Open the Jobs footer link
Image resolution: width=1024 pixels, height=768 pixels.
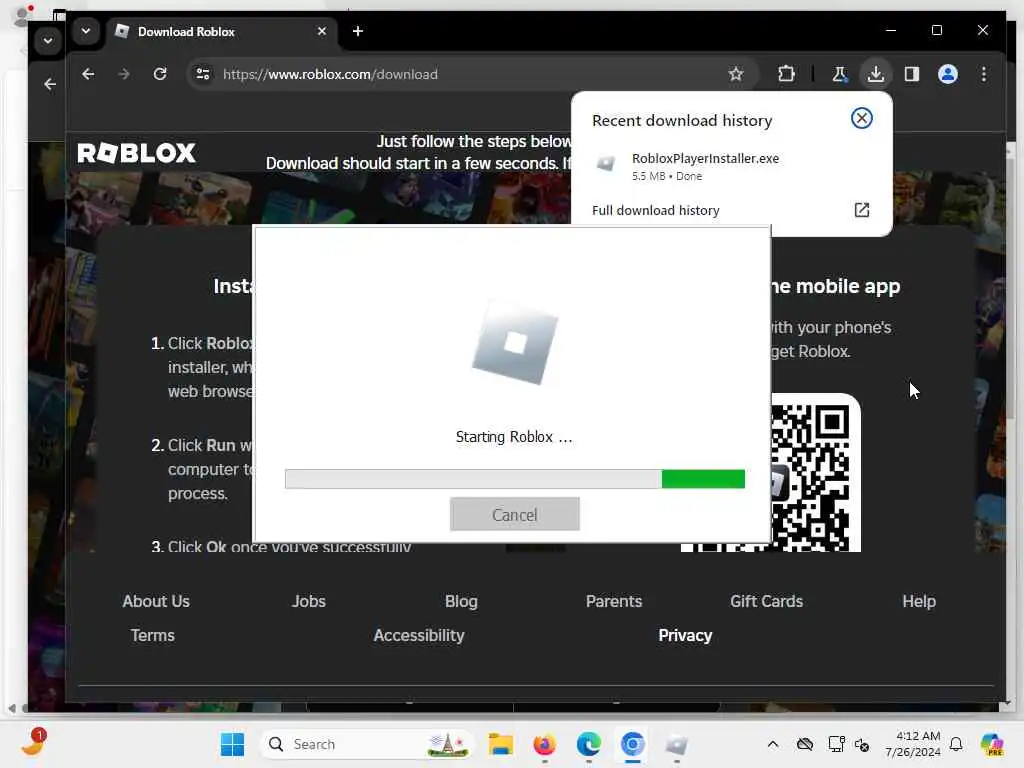pos(308,601)
